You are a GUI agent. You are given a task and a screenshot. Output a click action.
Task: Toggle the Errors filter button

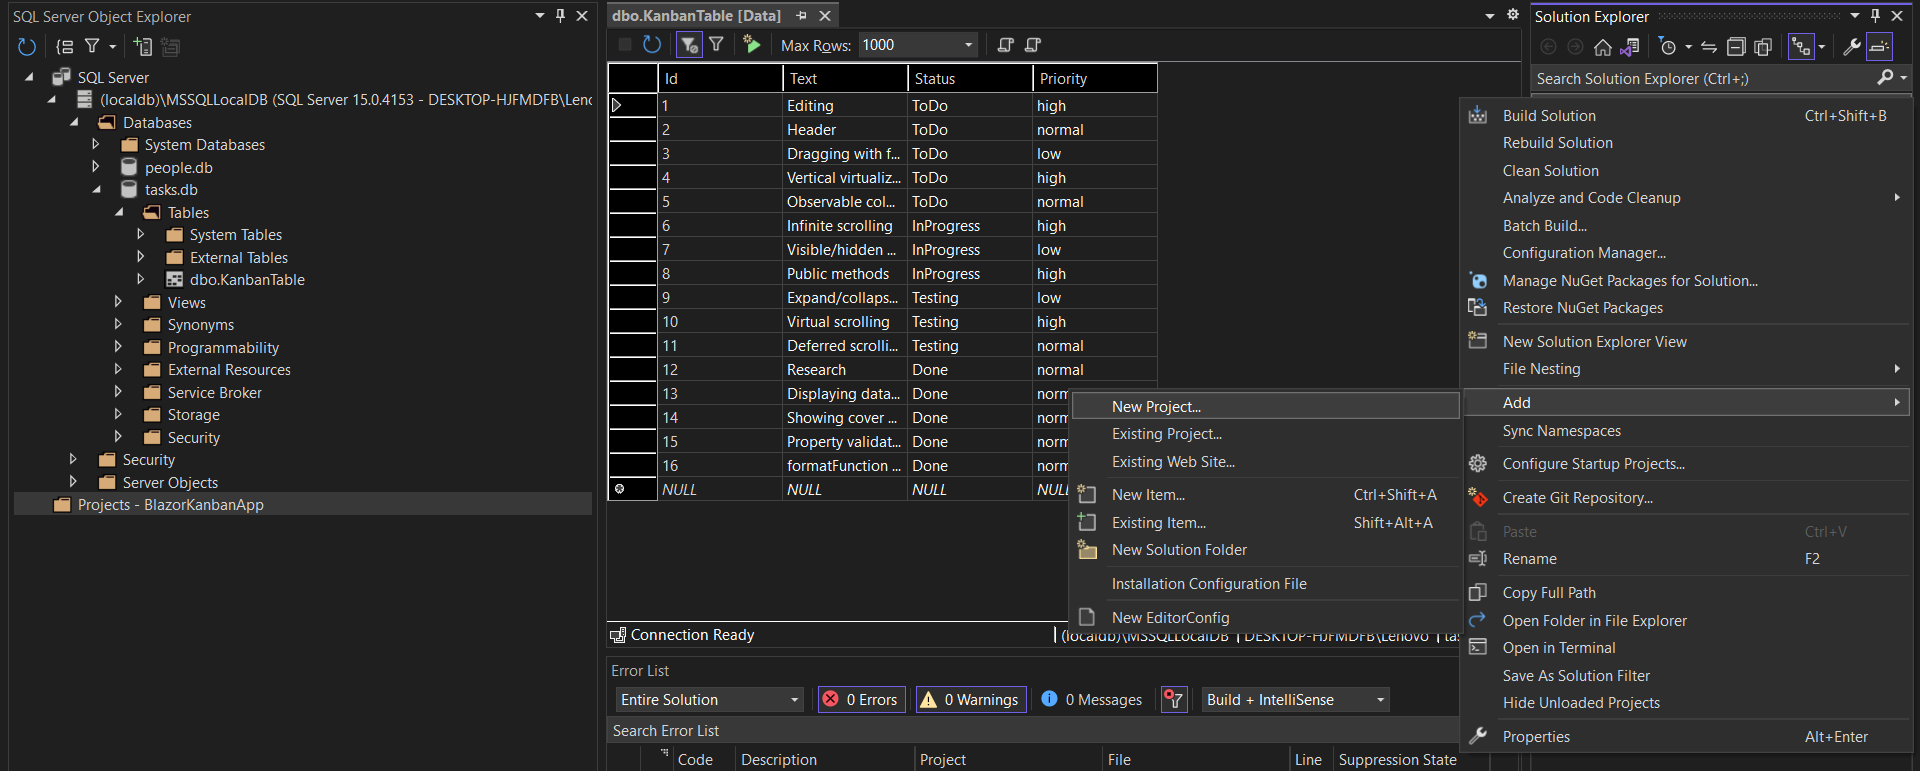click(861, 700)
